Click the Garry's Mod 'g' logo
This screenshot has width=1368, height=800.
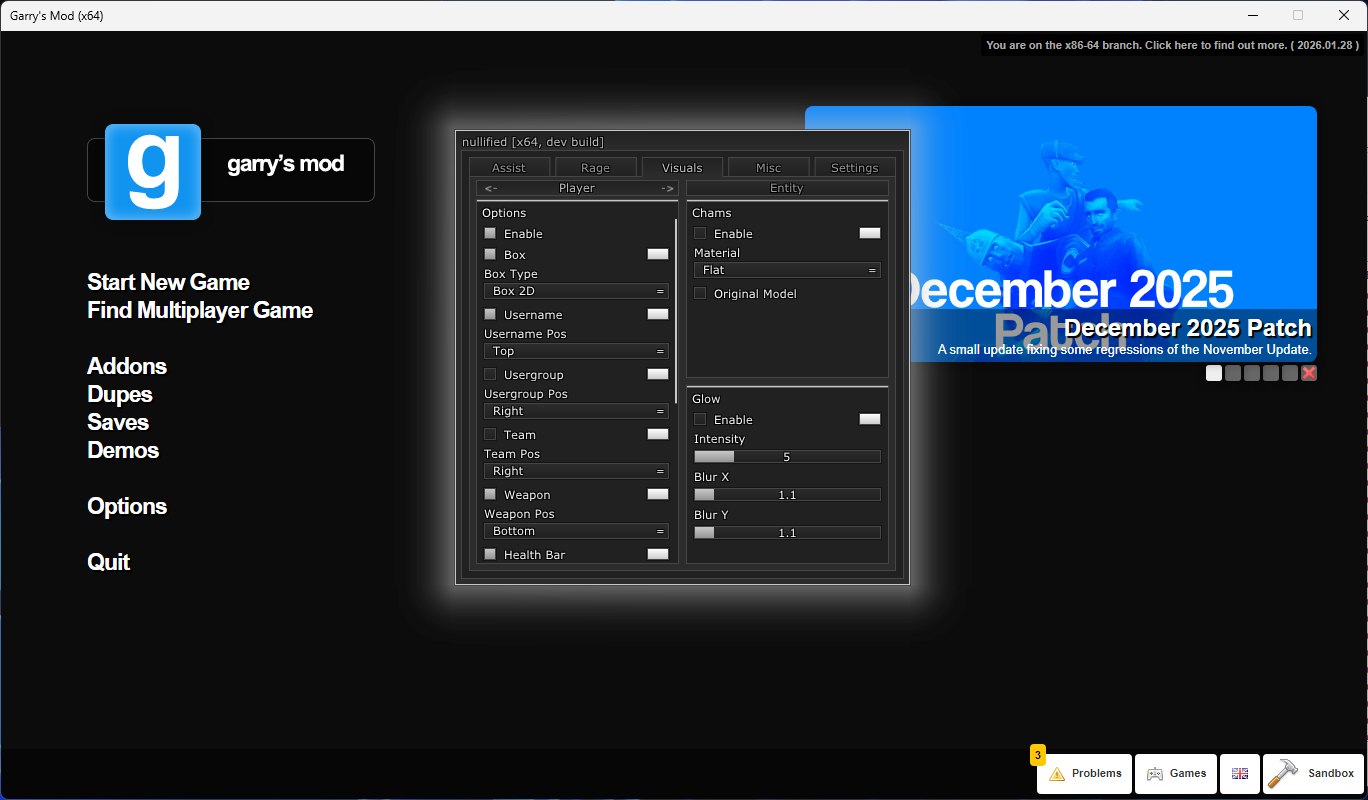click(x=153, y=172)
